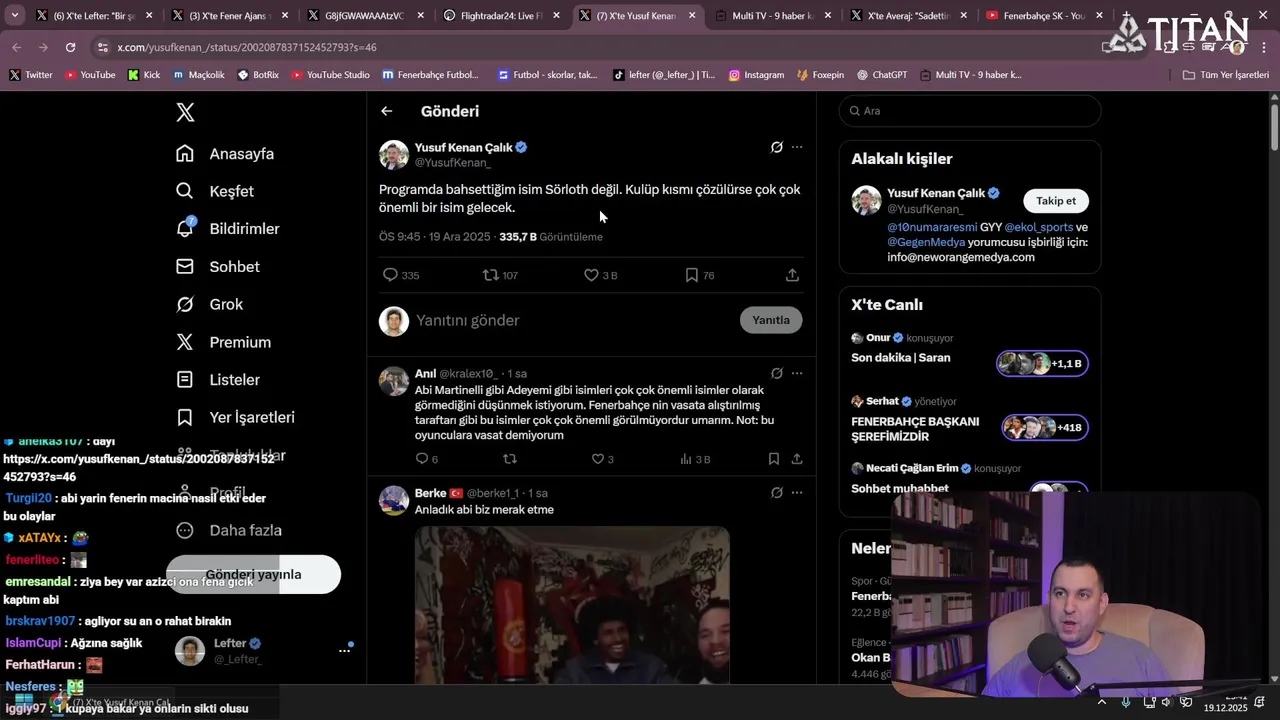Screen dimensions: 1280x720
Task: Open @10numararesmi mention link
Action: (932, 227)
